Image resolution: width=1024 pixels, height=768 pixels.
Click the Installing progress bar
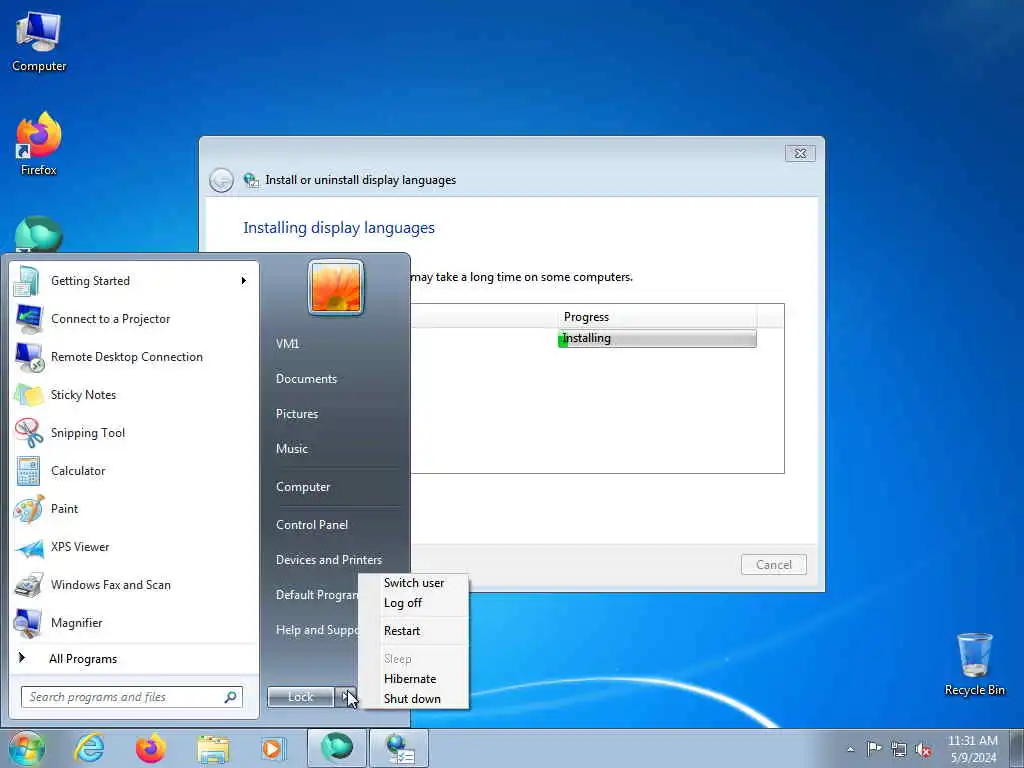click(657, 338)
